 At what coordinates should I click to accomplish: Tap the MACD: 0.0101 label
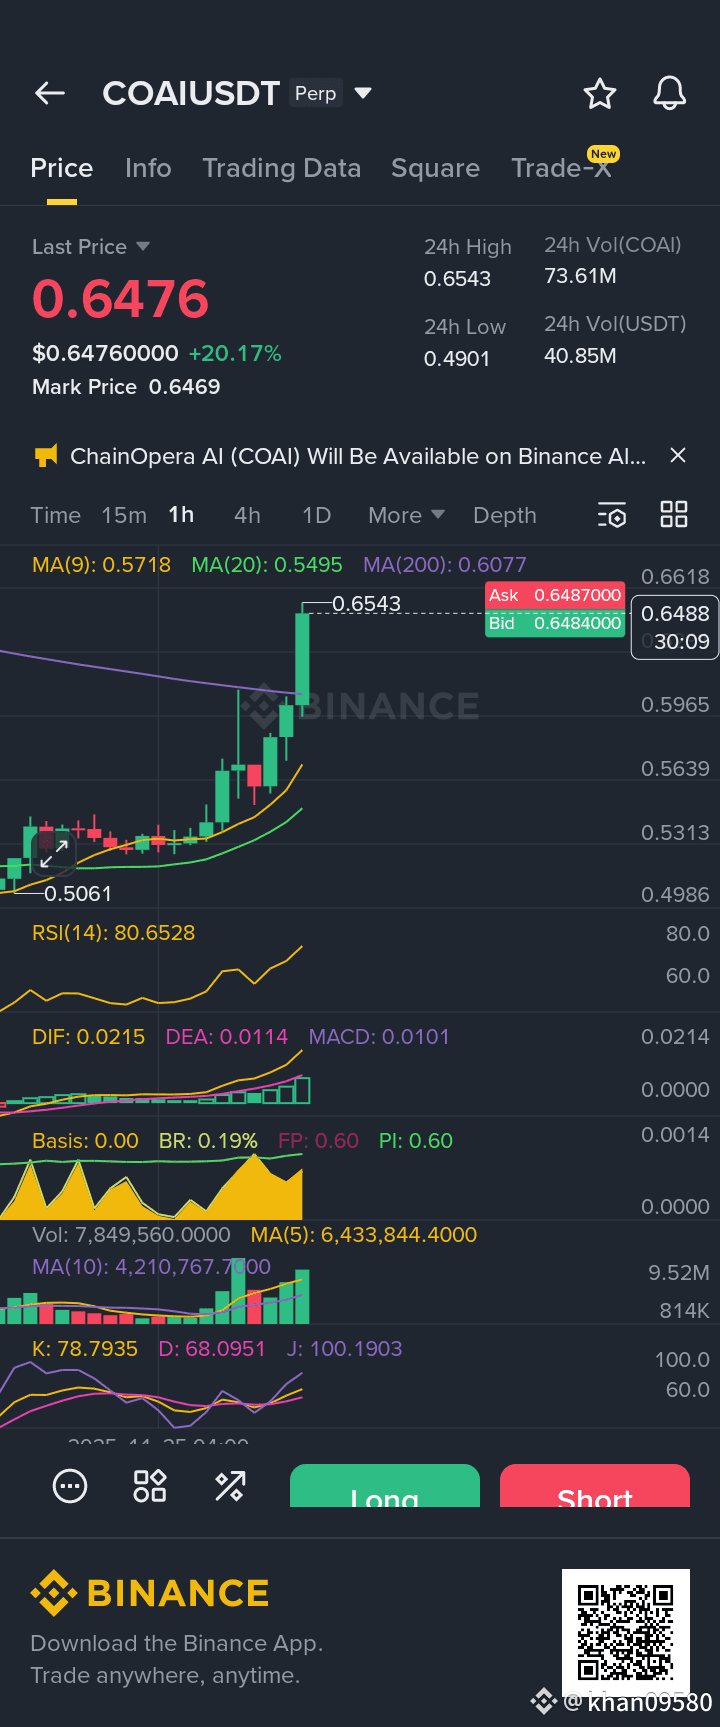(x=379, y=1037)
